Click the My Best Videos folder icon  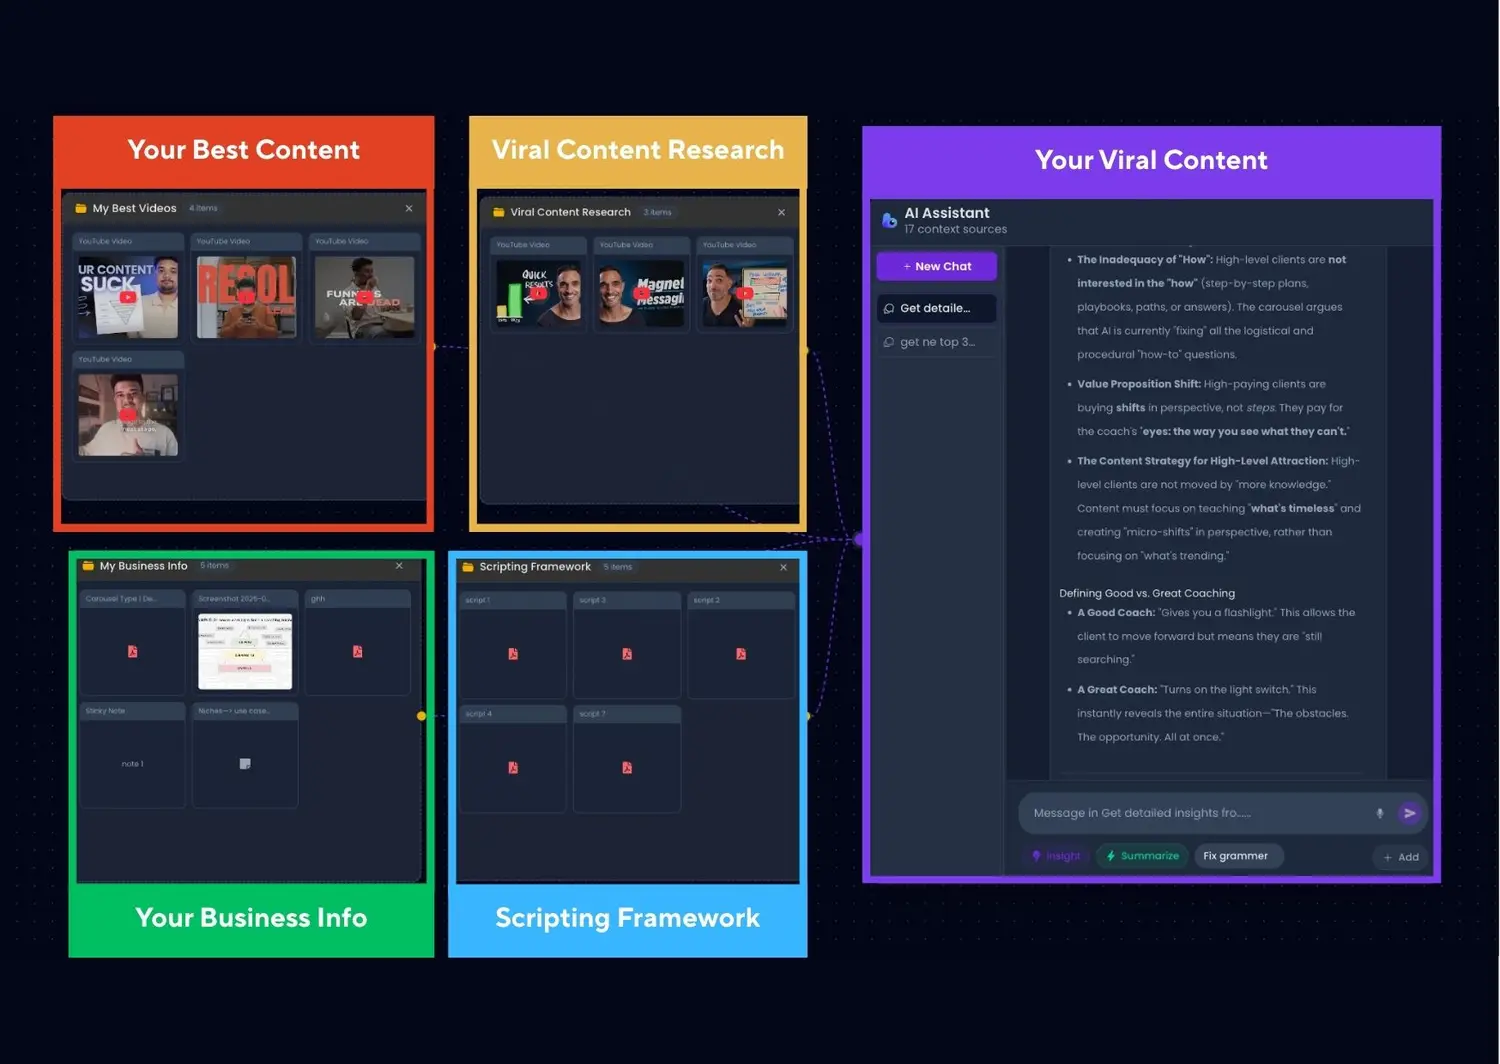point(81,209)
